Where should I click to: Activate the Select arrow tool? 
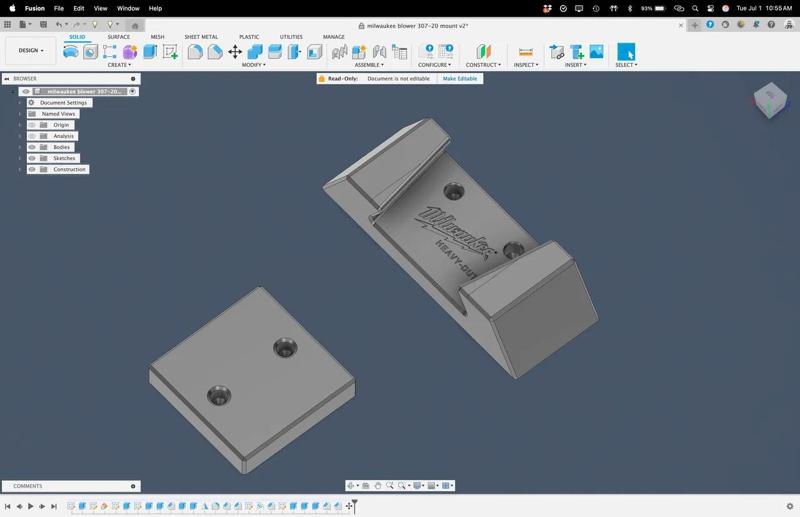(x=626, y=52)
